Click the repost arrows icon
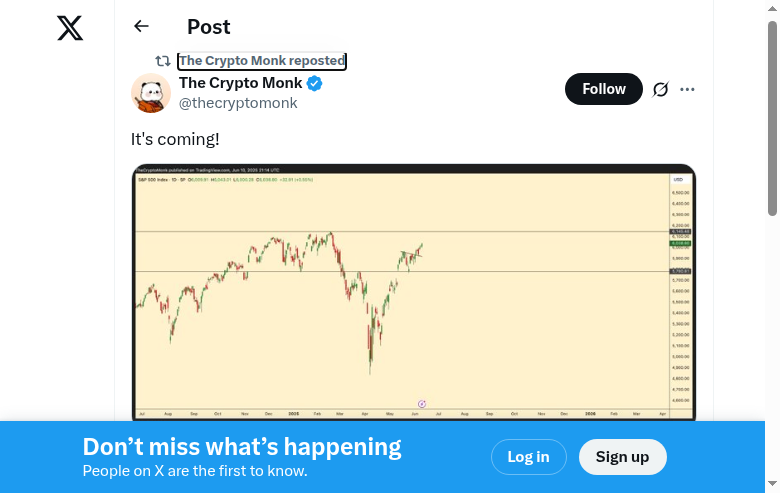The height and width of the screenshot is (493, 780). click(x=162, y=61)
